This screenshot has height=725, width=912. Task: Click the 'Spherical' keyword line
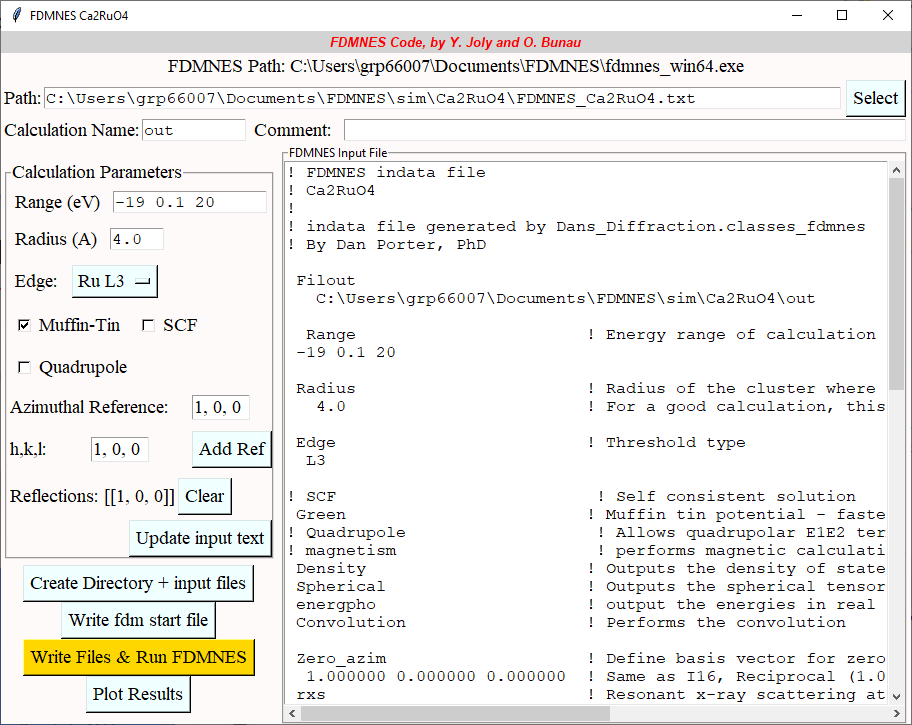coord(340,587)
